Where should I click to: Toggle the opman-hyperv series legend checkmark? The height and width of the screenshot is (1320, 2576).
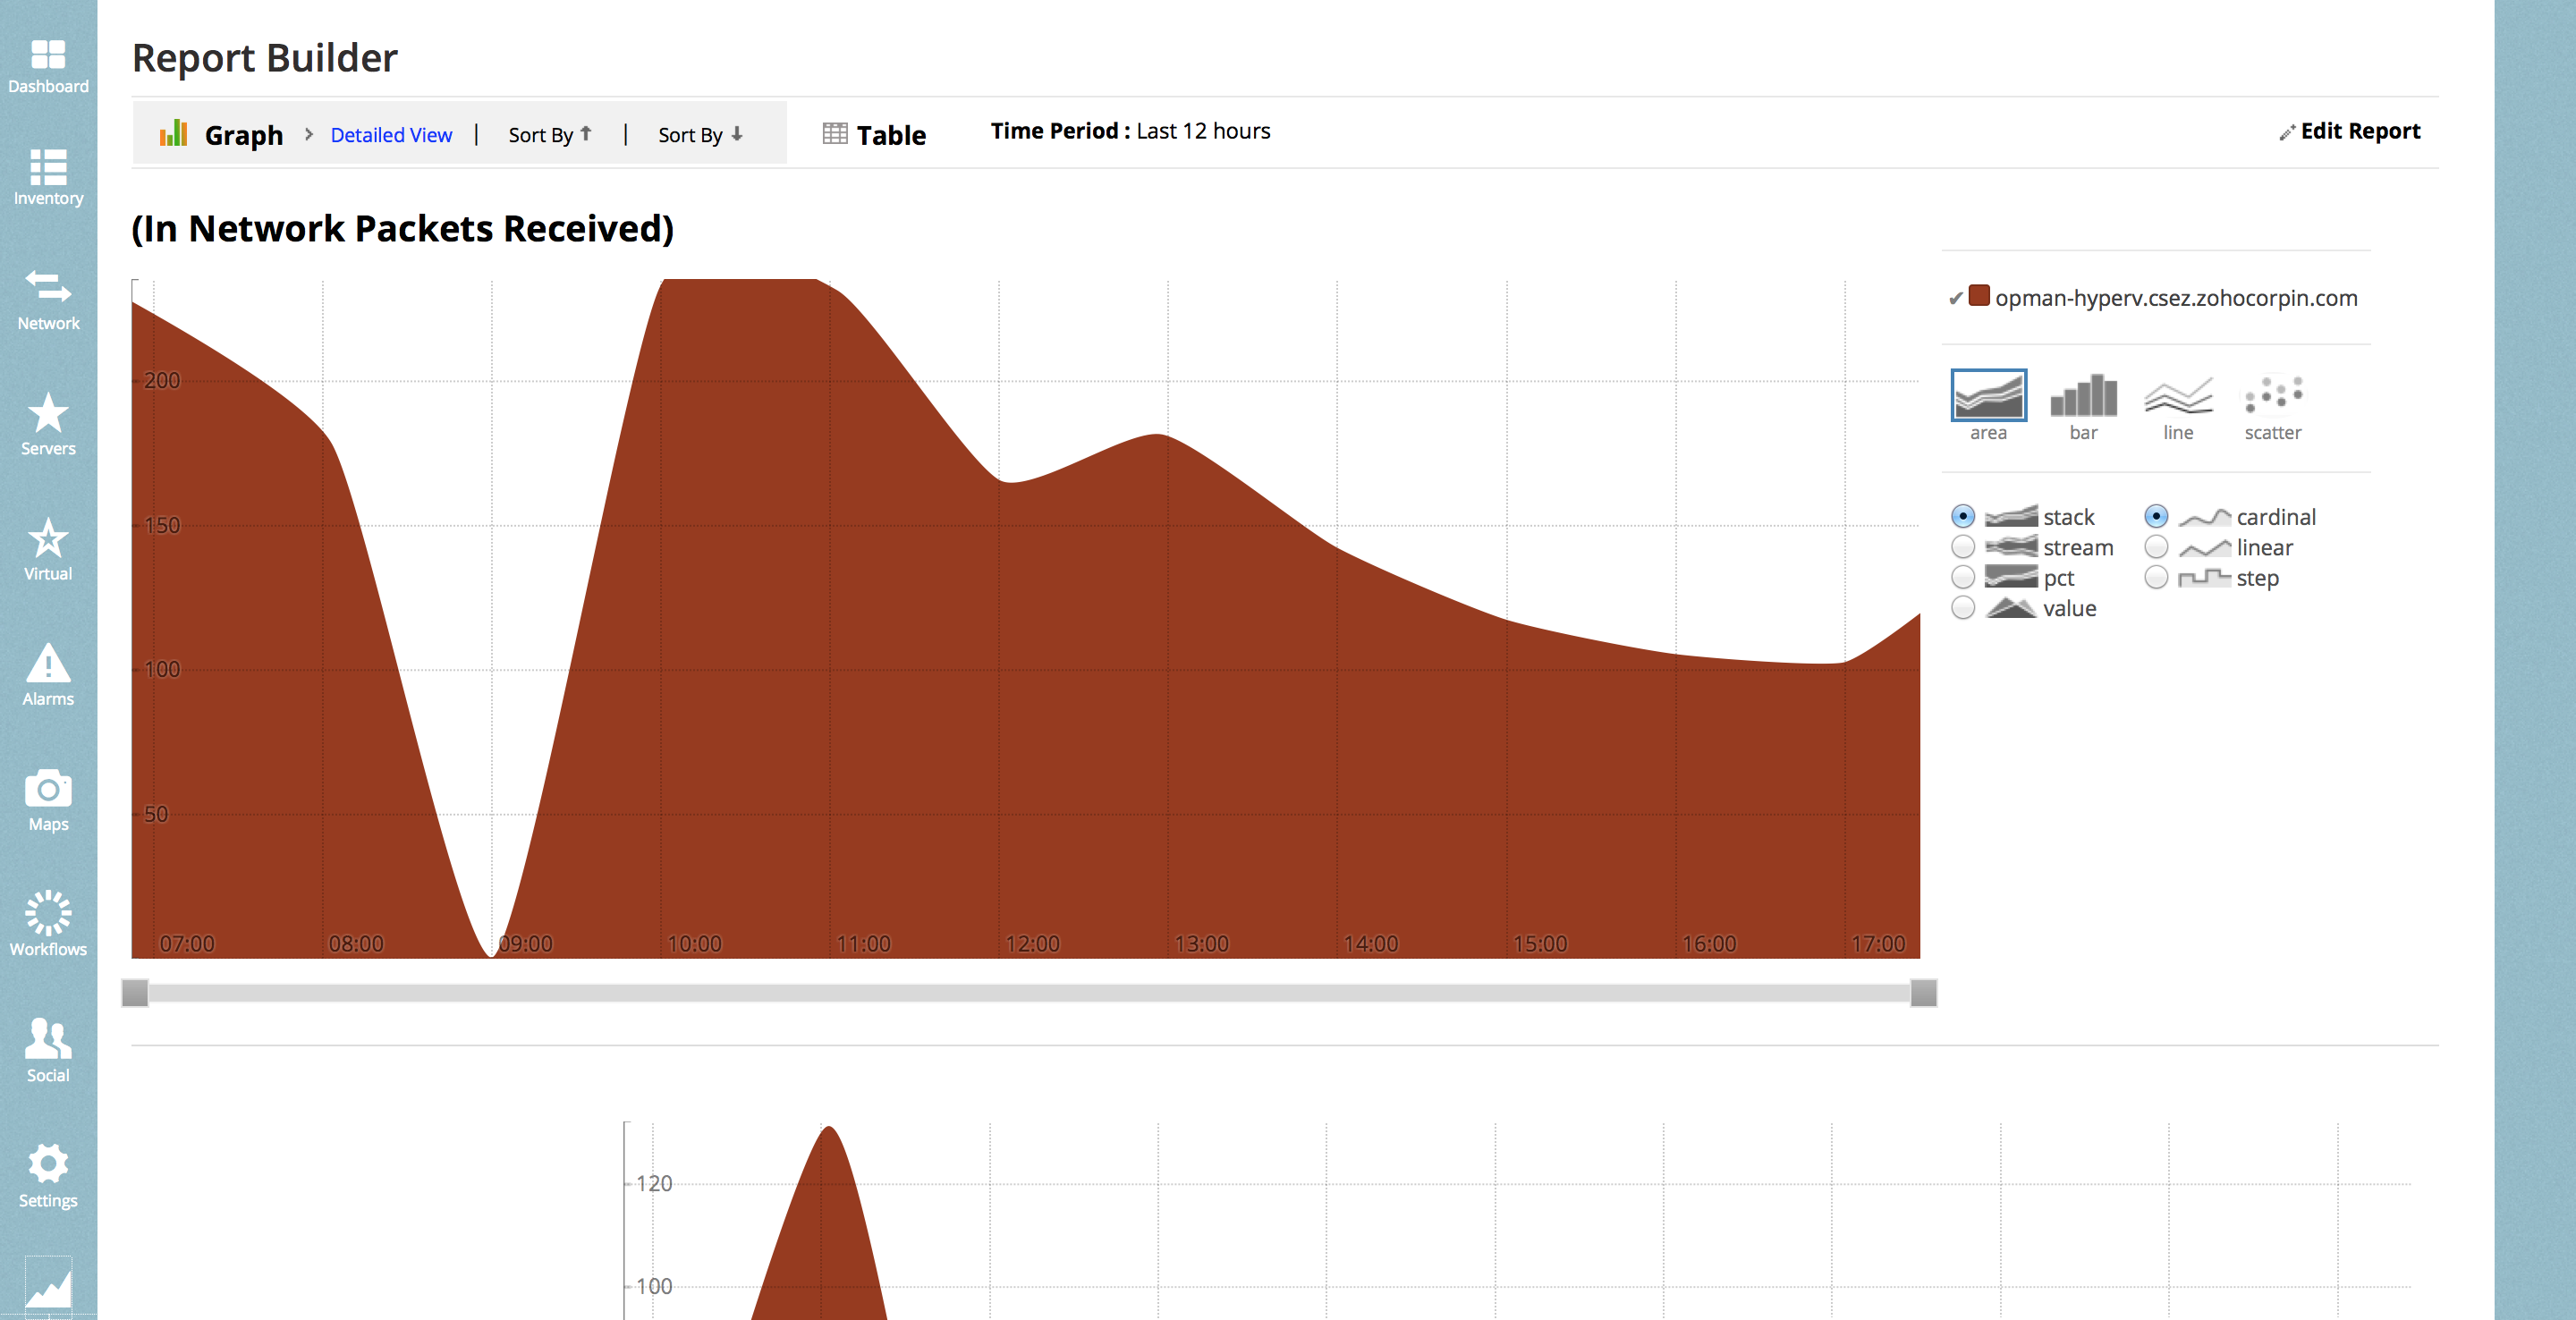[x=1956, y=298]
